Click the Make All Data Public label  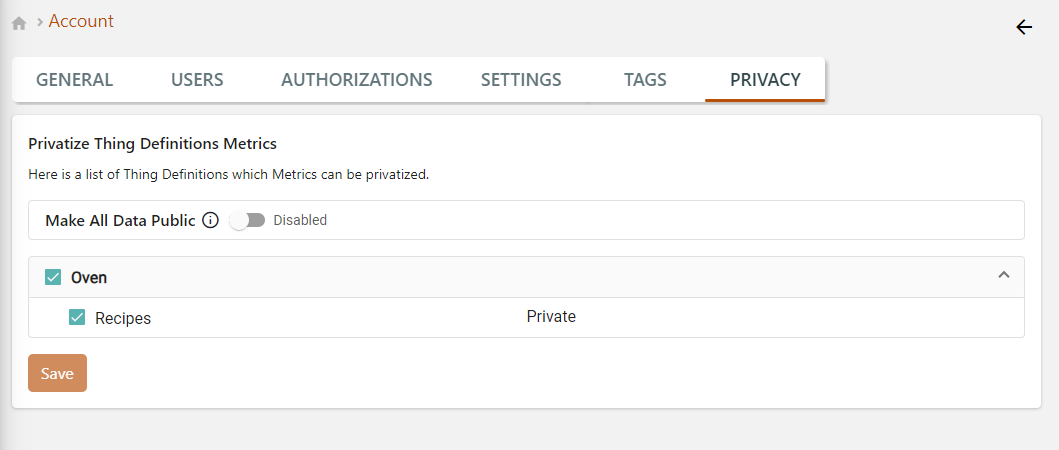tap(120, 220)
